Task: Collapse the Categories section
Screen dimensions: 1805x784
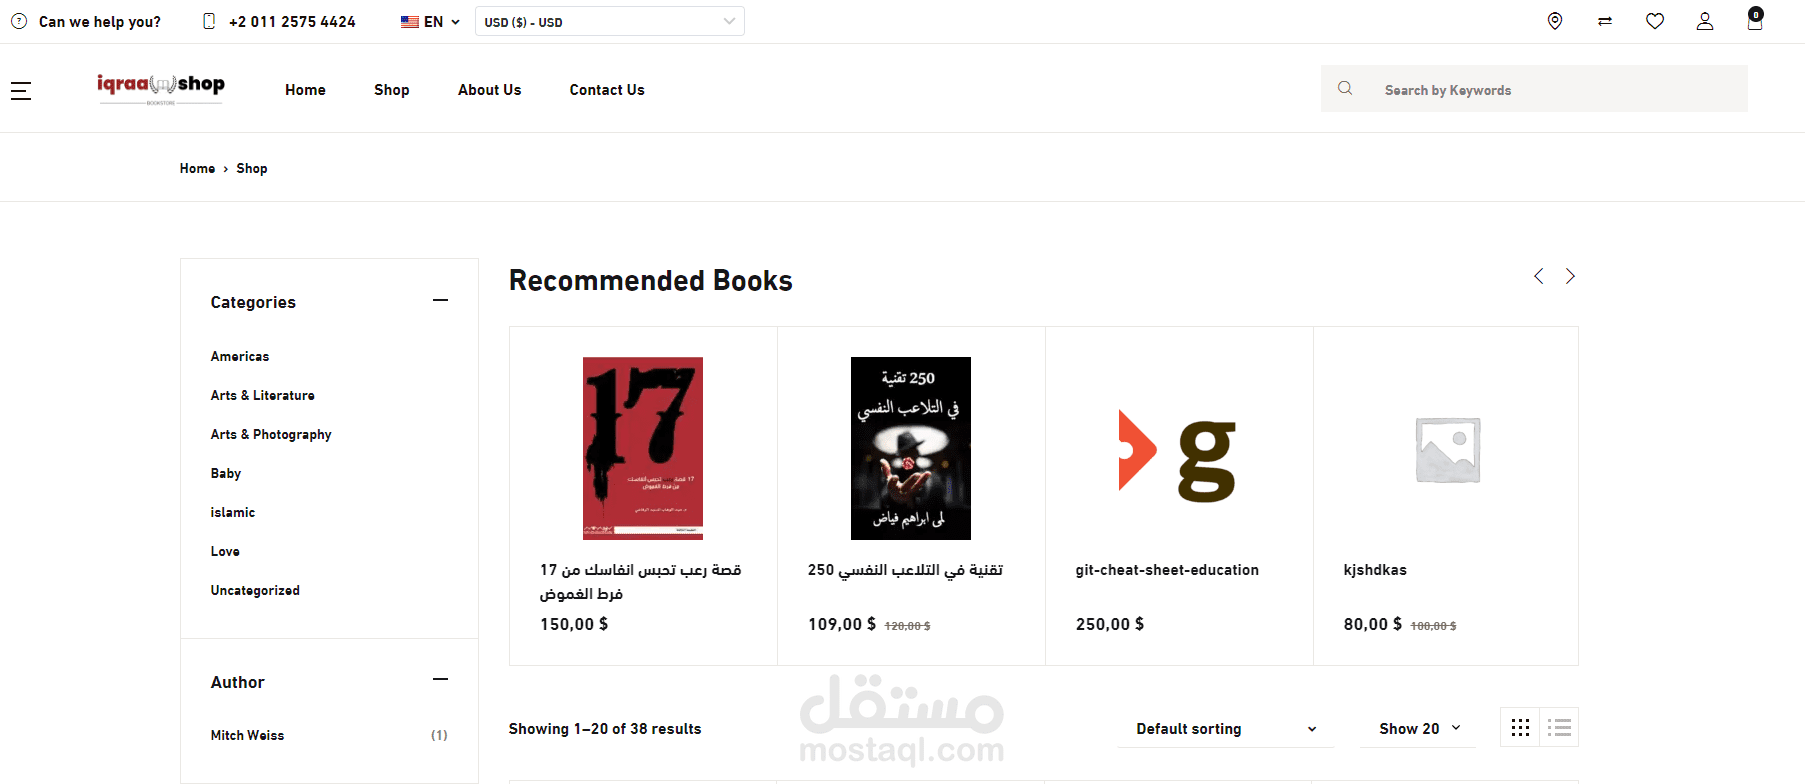Action: point(440,300)
